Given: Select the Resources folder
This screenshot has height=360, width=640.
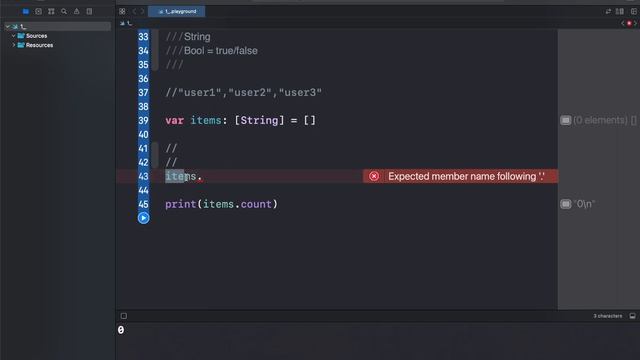Looking at the screenshot, I should pos(35,45).
